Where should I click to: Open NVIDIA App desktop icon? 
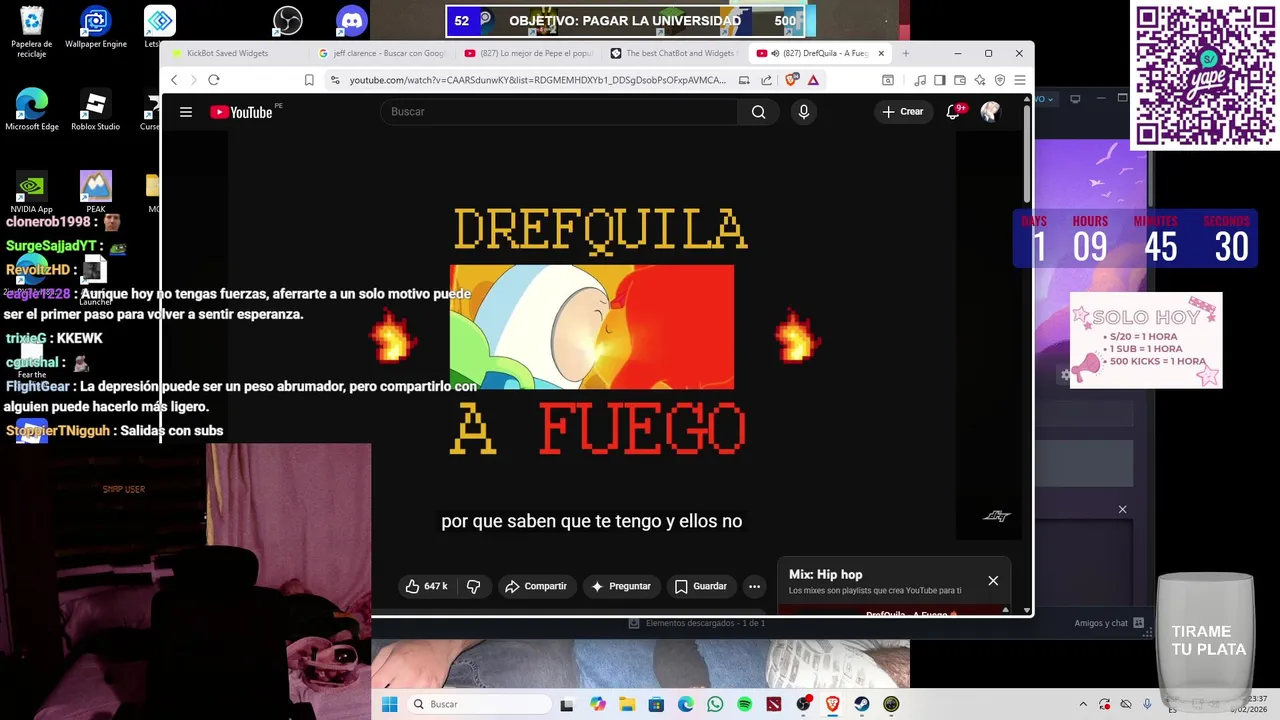(x=32, y=192)
